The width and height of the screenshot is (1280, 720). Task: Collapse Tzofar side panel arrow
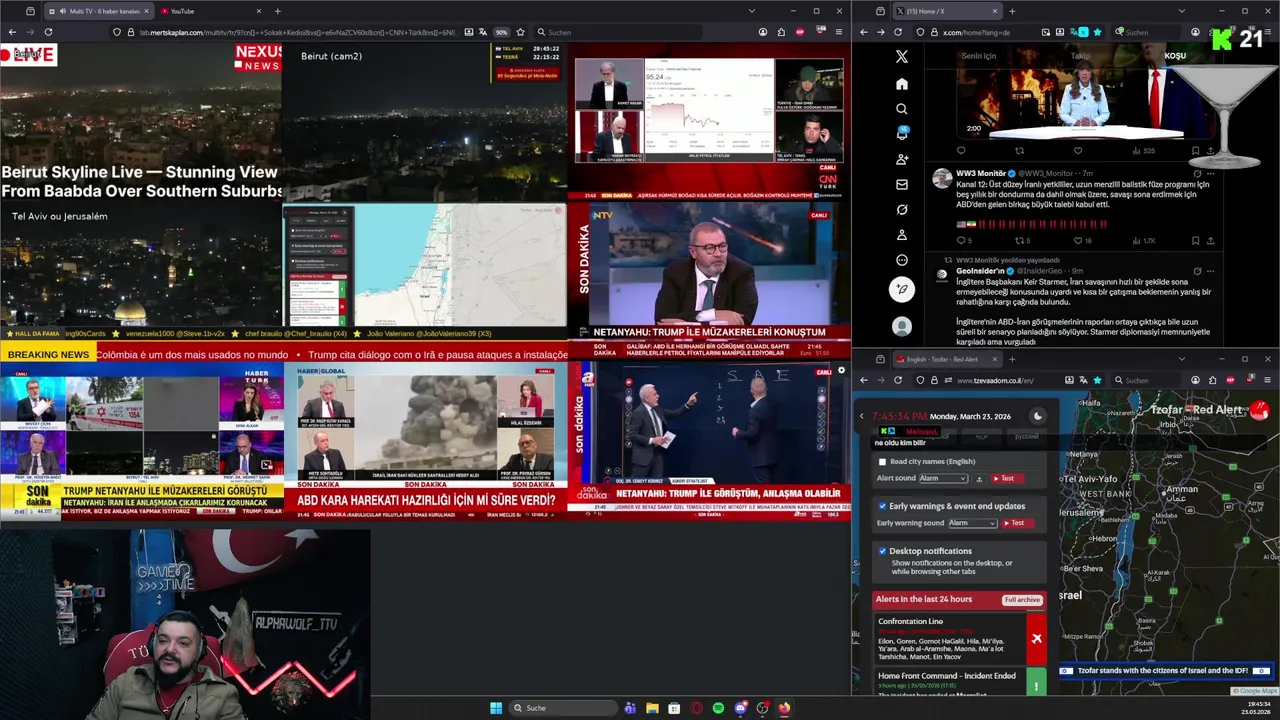(861, 416)
